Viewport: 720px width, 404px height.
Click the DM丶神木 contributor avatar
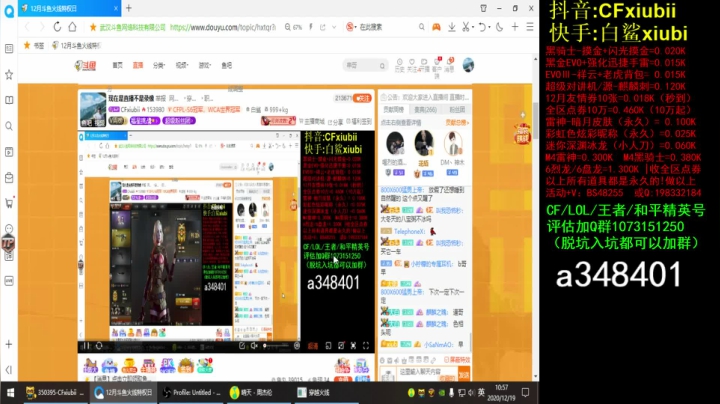[x=453, y=144]
